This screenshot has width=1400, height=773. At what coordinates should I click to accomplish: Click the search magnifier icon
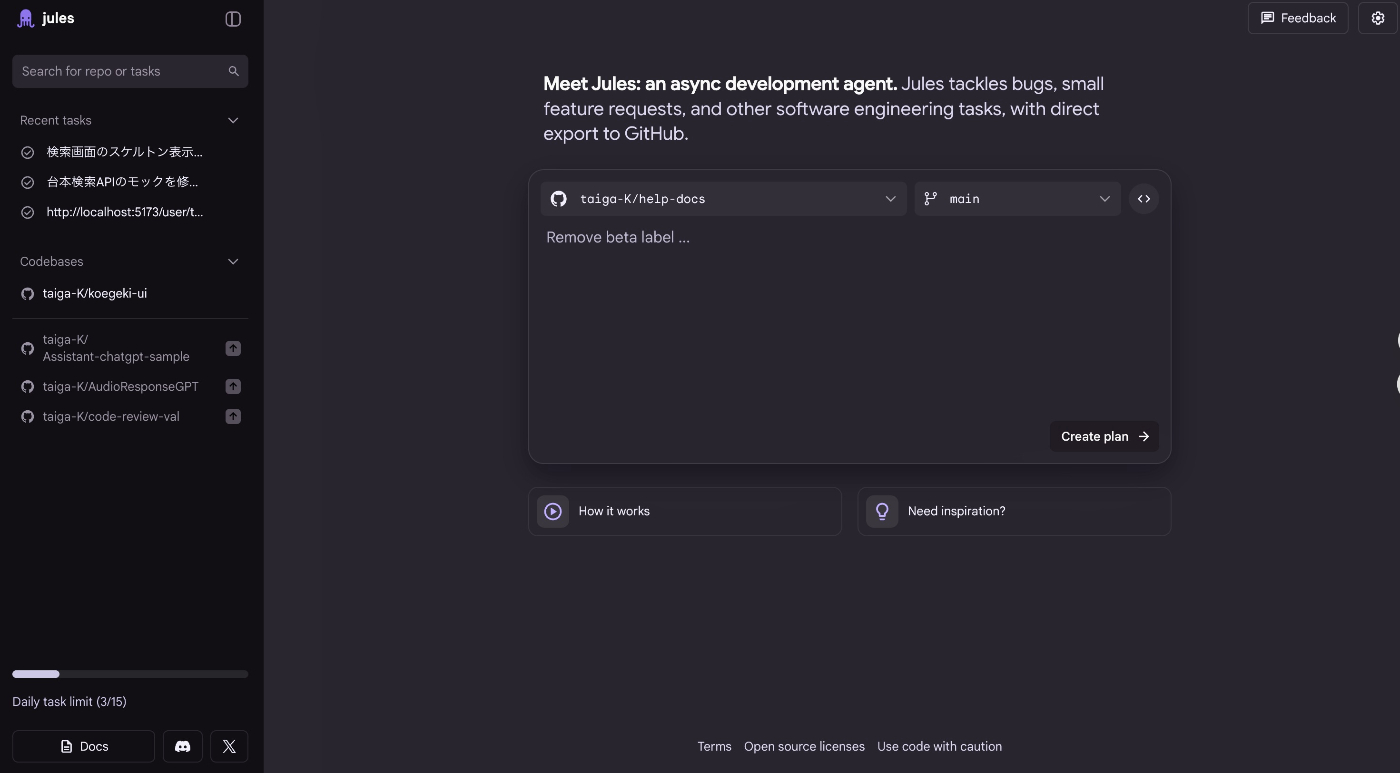234,71
